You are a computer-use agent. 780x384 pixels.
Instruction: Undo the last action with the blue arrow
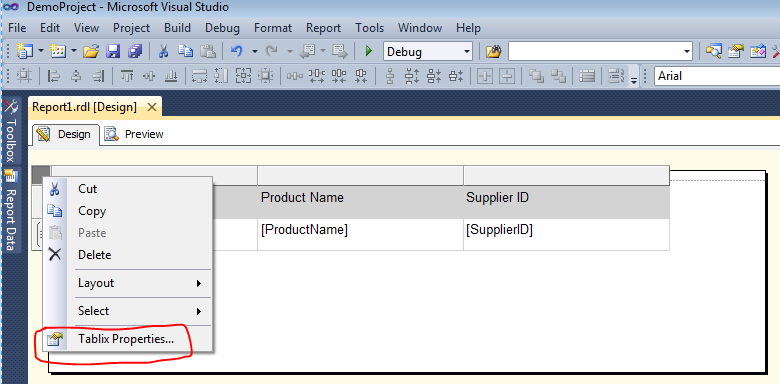237,51
